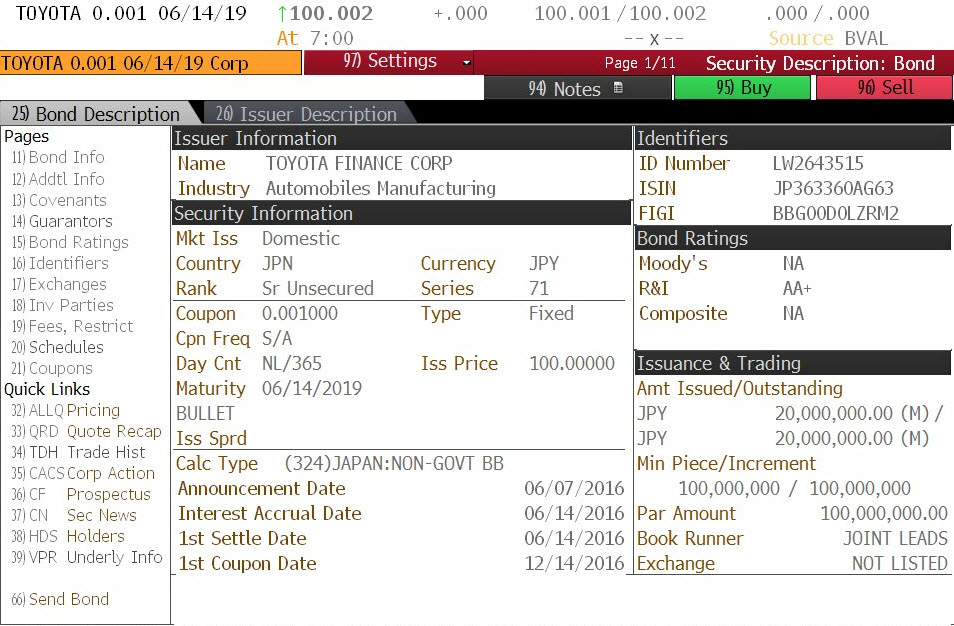Open the 97) Settings menu
This screenshot has width=954, height=626.
(x=388, y=62)
